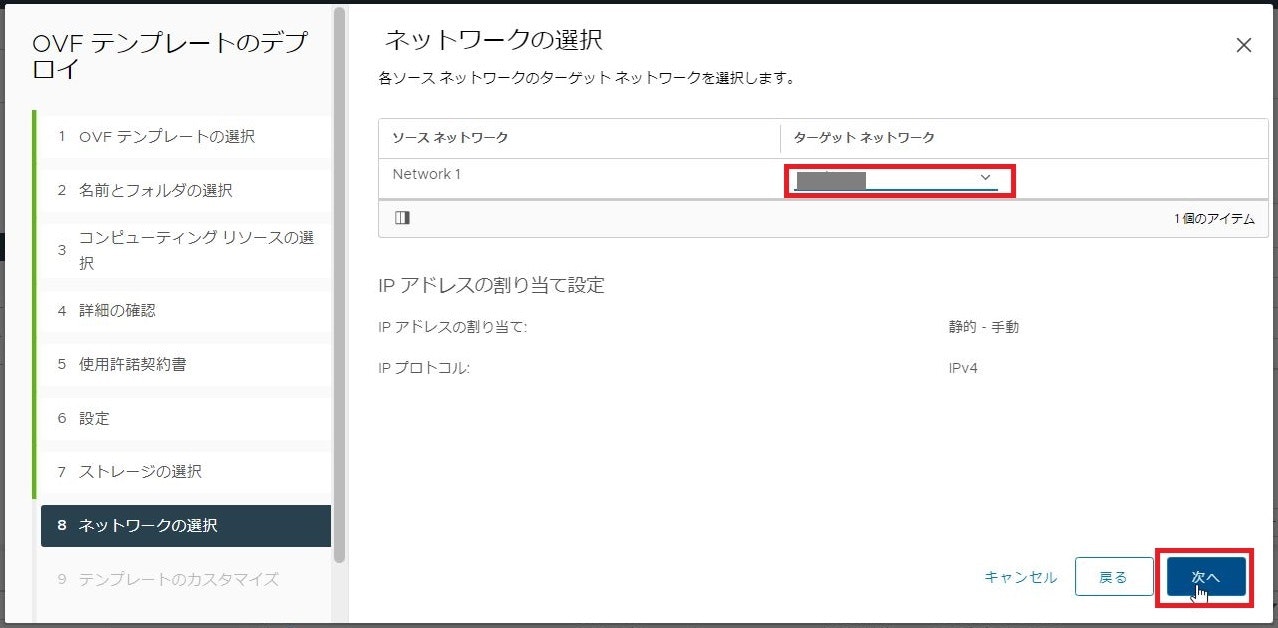Go to step 4 詳細の確認
Image resolution: width=1278 pixels, height=628 pixels.
[184, 310]
